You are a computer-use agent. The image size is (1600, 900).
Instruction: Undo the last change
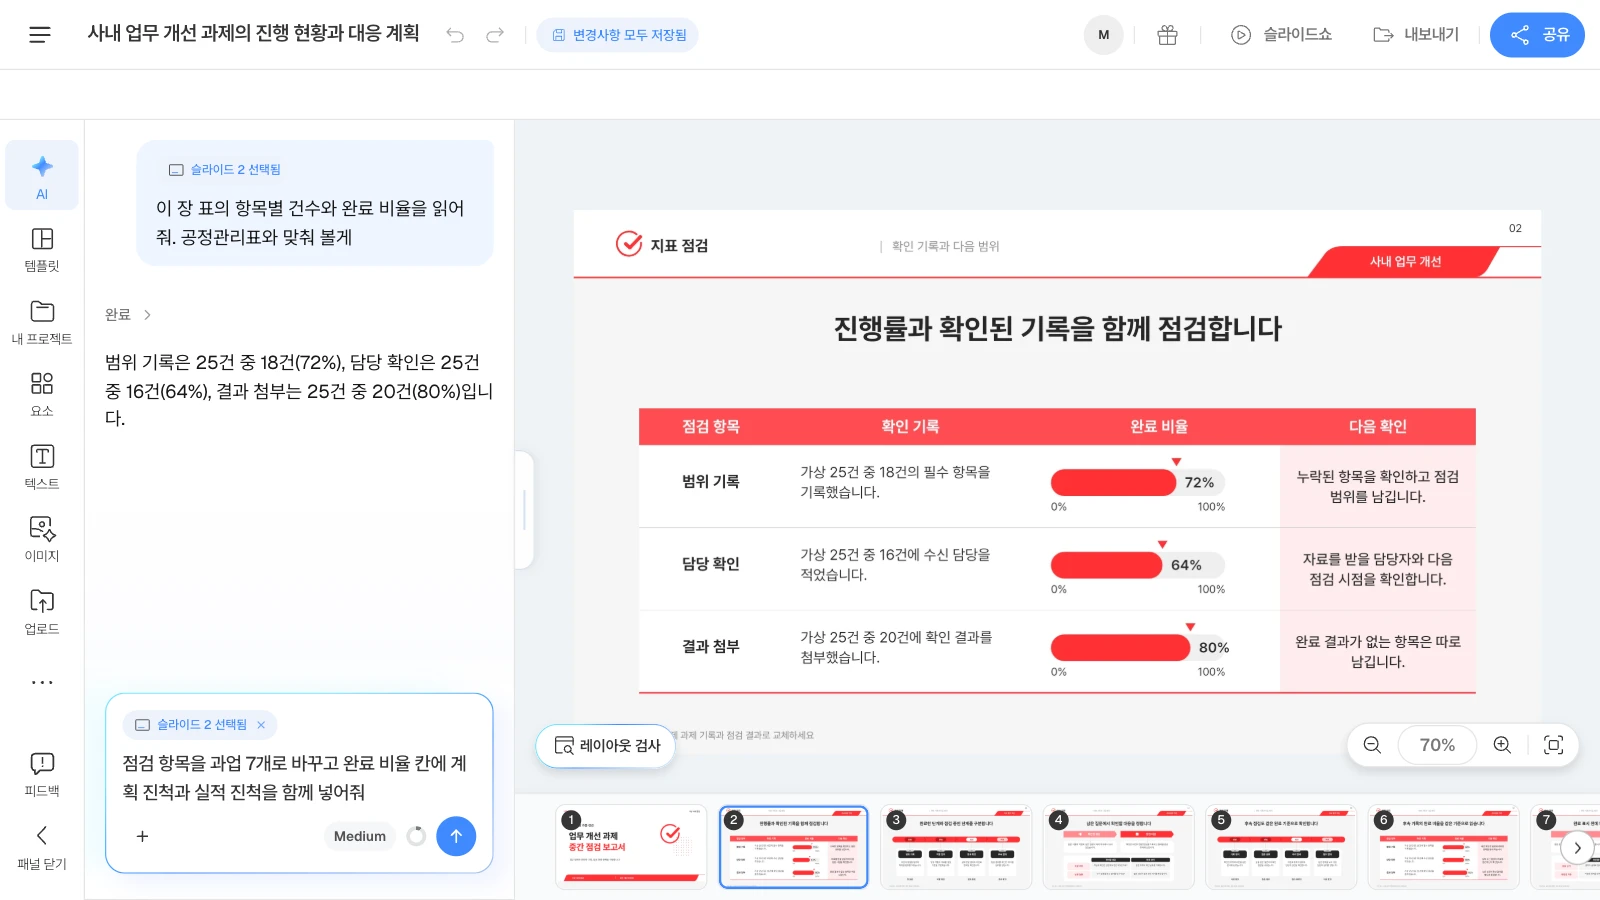pyautogui.click(x=455, y=35)
